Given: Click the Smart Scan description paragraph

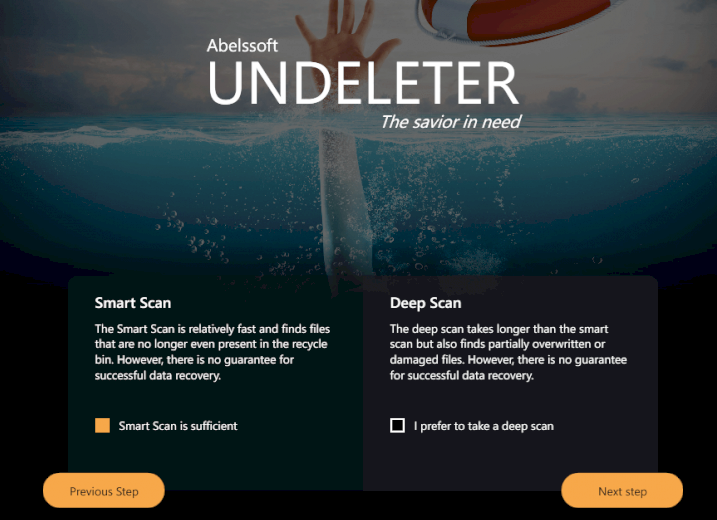Looking at the screenshot, I should point(212,352).
